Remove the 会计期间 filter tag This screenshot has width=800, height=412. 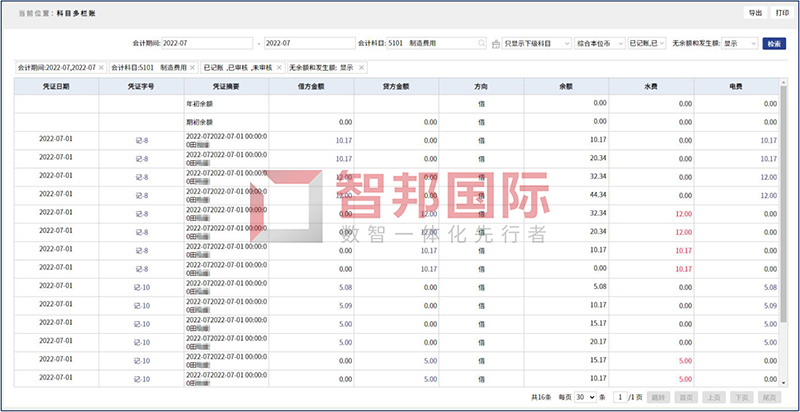(102, 67)
